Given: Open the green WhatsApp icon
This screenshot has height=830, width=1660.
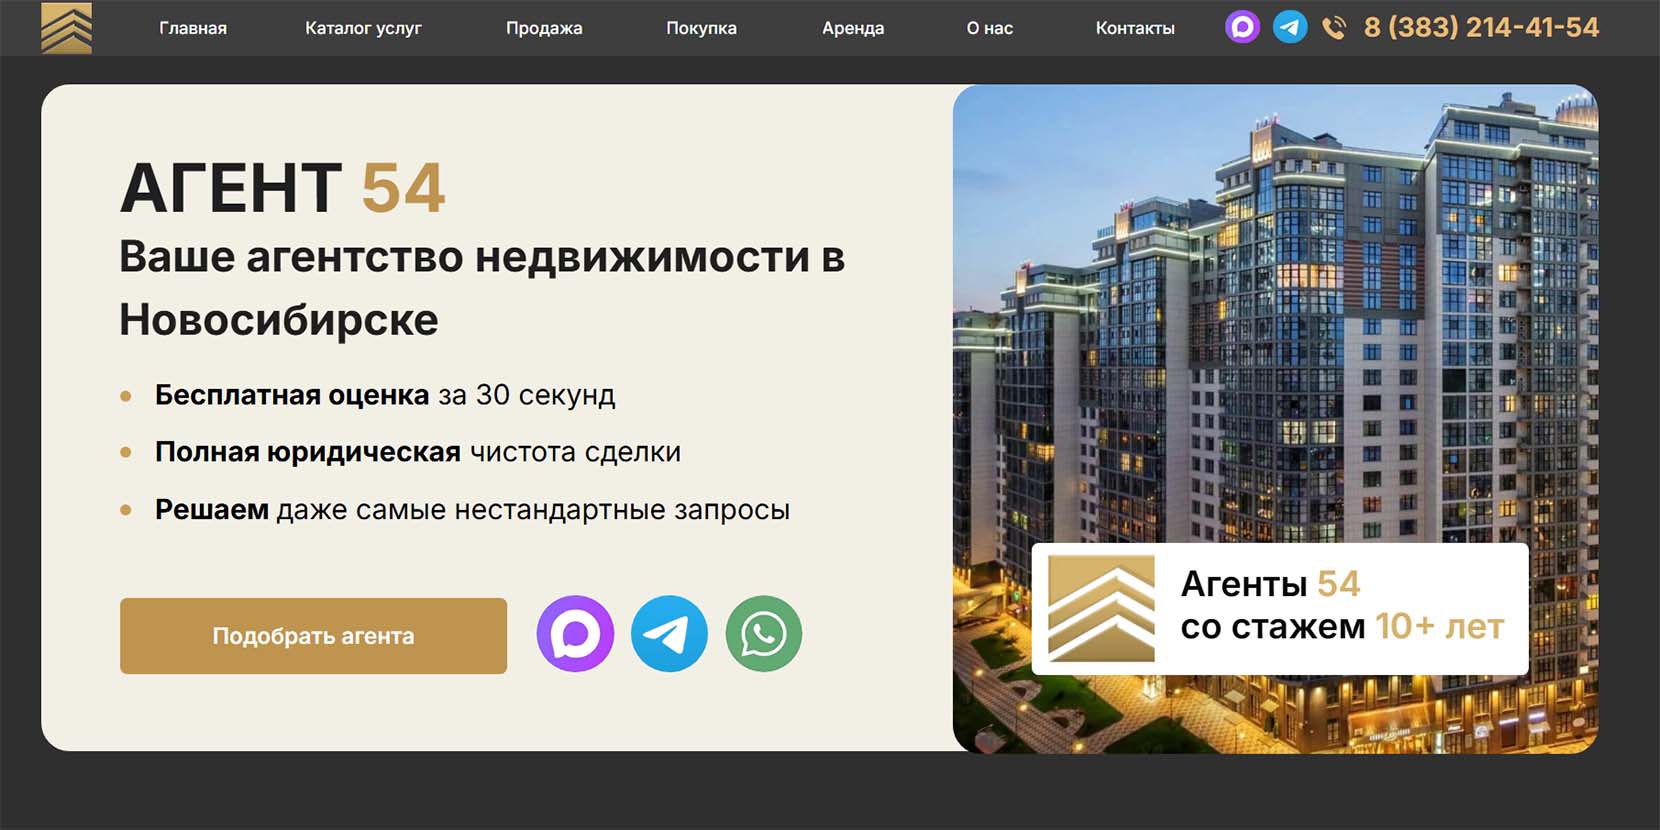Looking at the screenshot, I should click(763, 634).
